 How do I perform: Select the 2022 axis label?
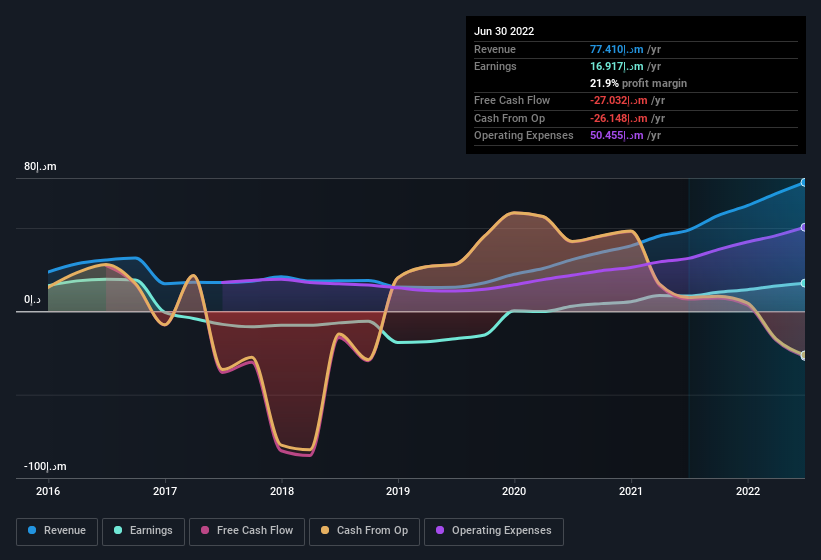[x=748, y=491]
